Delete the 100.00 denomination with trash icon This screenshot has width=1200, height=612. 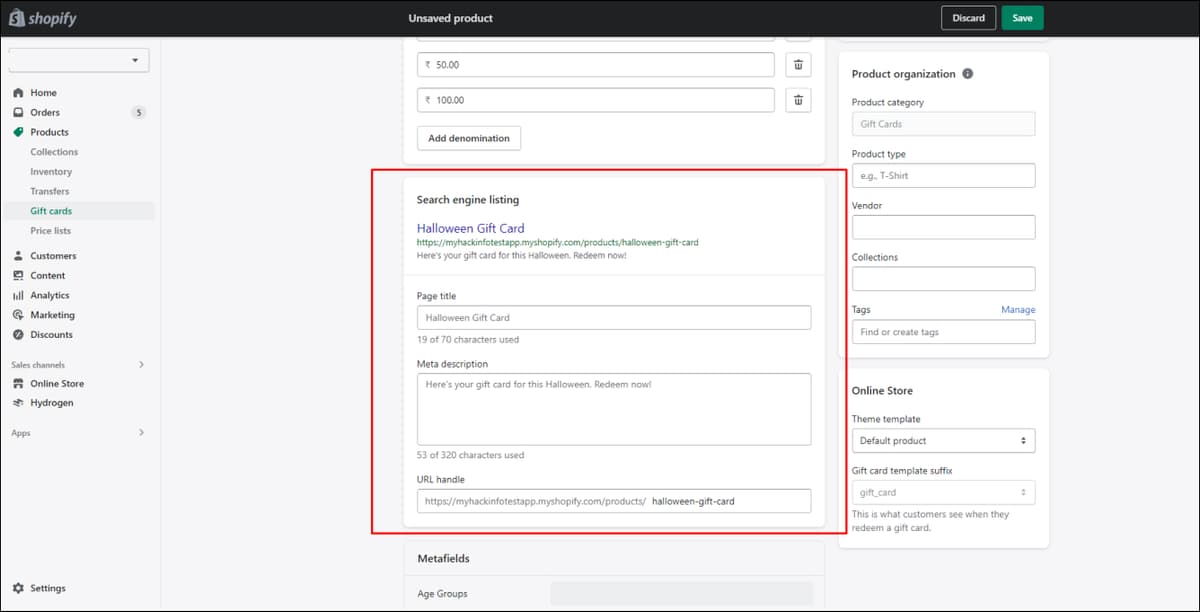[798, 100]
